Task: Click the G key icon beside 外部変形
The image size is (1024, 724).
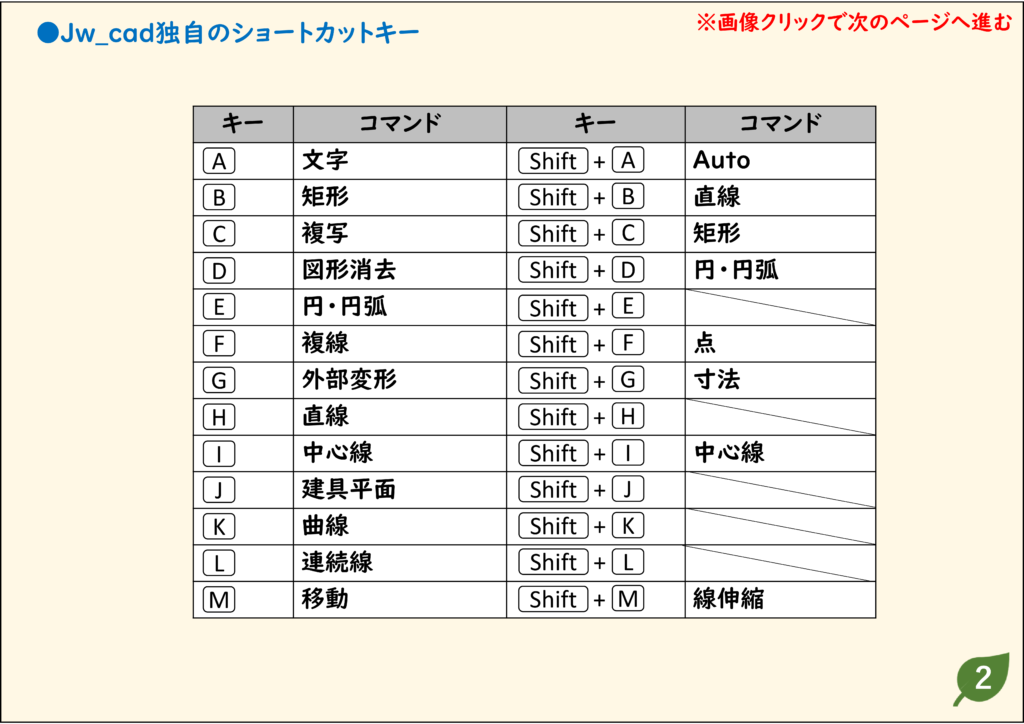Action: coord(219,380)
